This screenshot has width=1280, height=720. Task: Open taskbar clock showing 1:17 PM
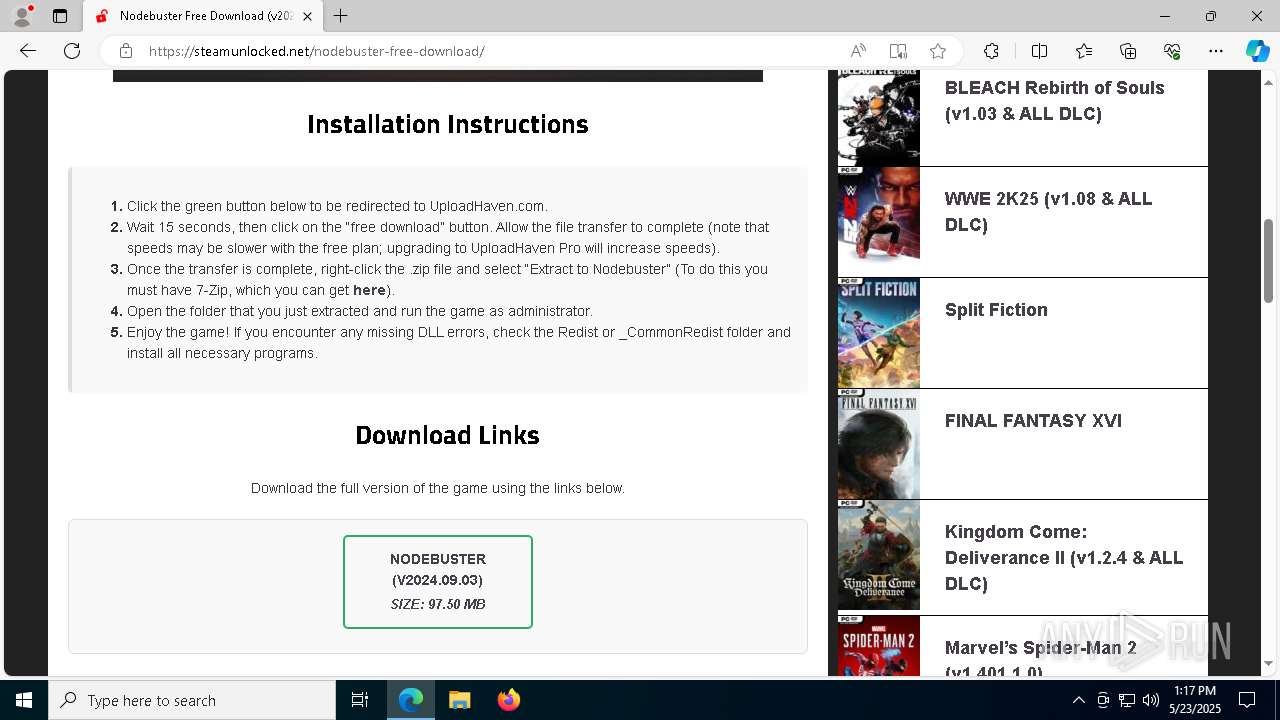click(x=1194, y=700)
